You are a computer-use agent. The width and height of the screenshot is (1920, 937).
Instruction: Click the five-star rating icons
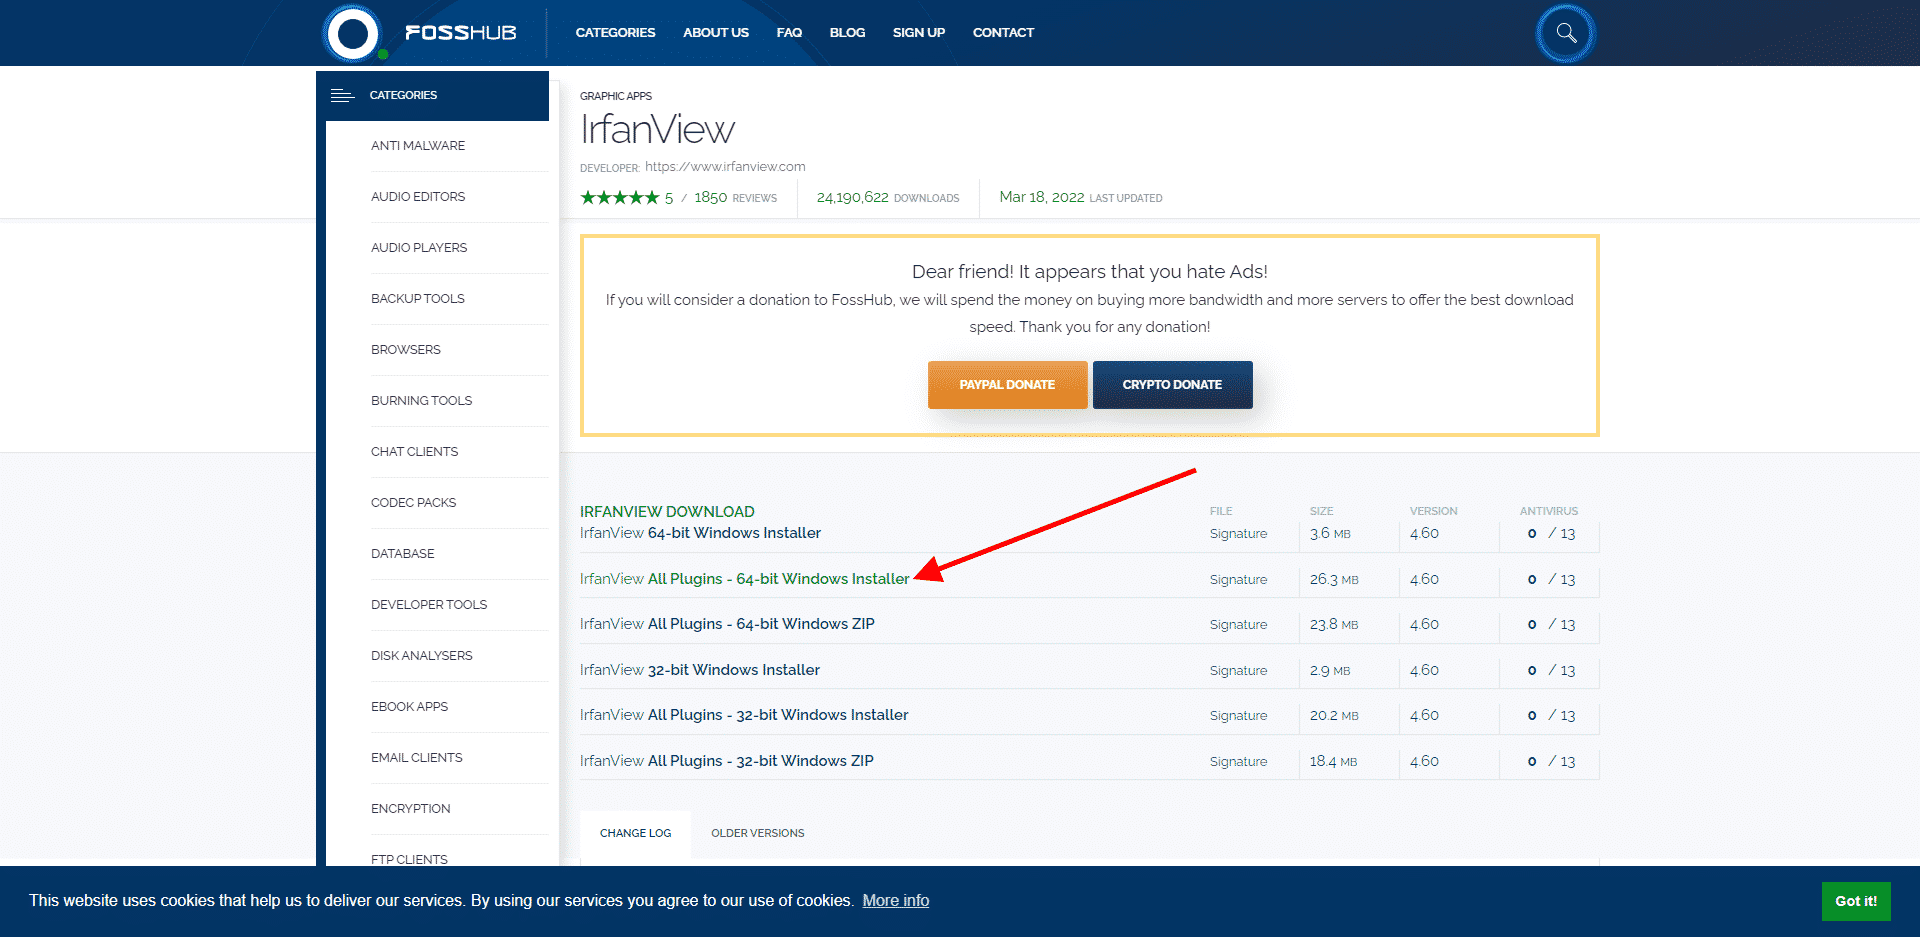pos(619,198)
